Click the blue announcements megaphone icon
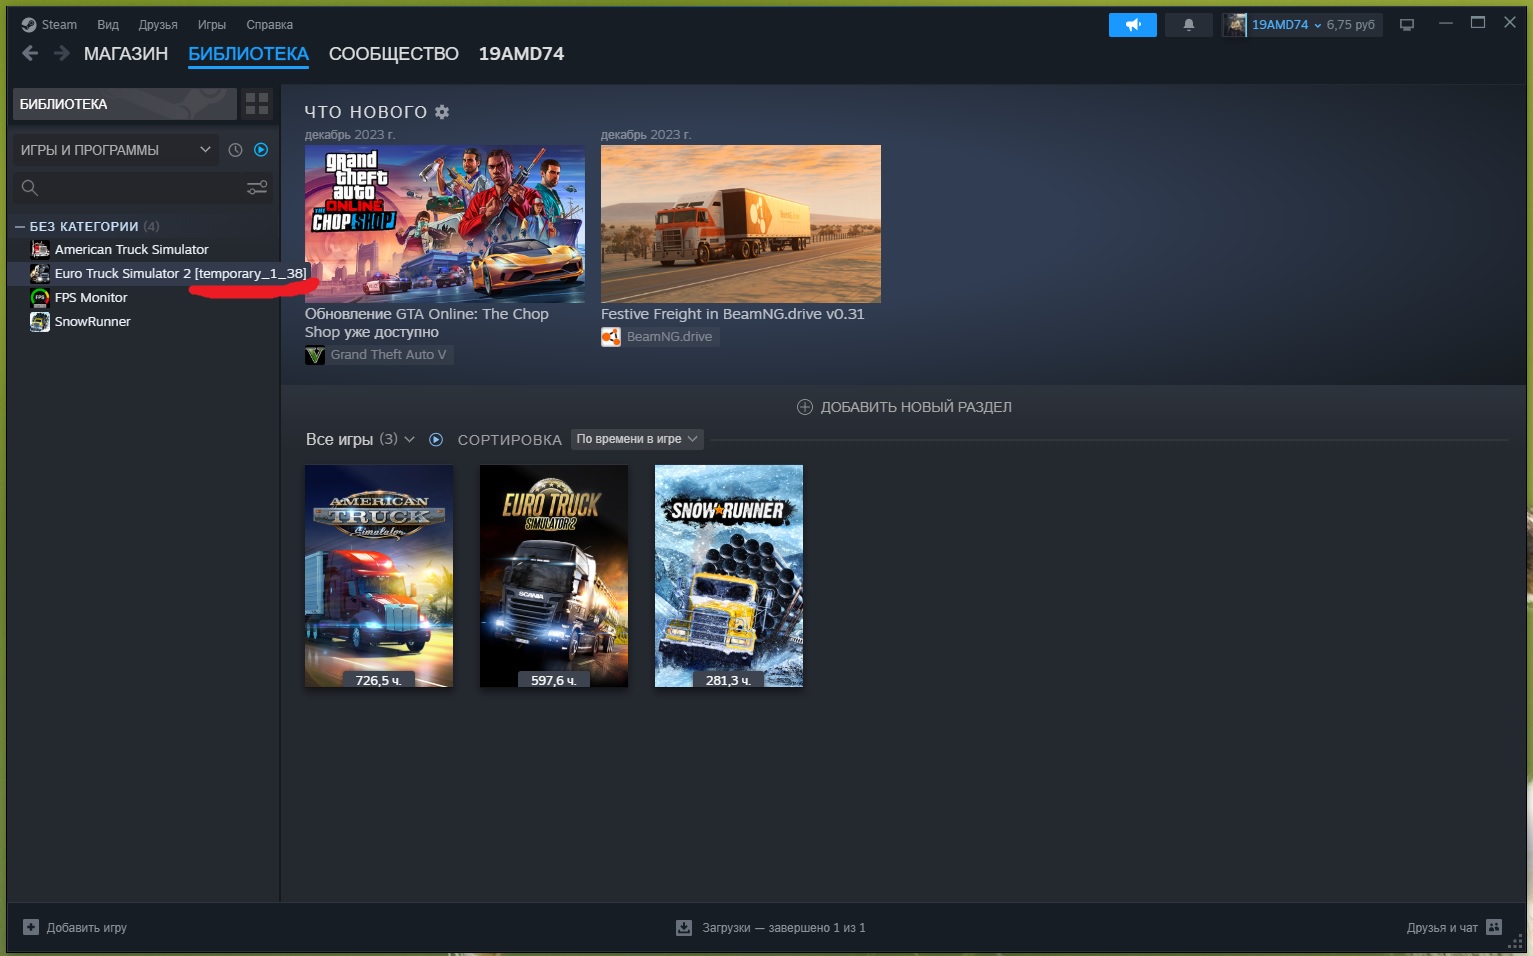Viewport: 1533px width, 956px height. [1132, 25]
